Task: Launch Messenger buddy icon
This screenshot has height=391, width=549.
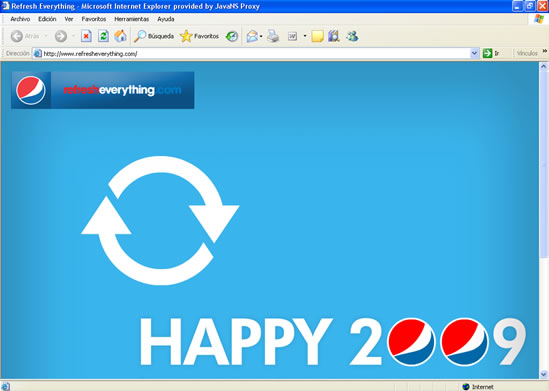Action: [352, 36]
